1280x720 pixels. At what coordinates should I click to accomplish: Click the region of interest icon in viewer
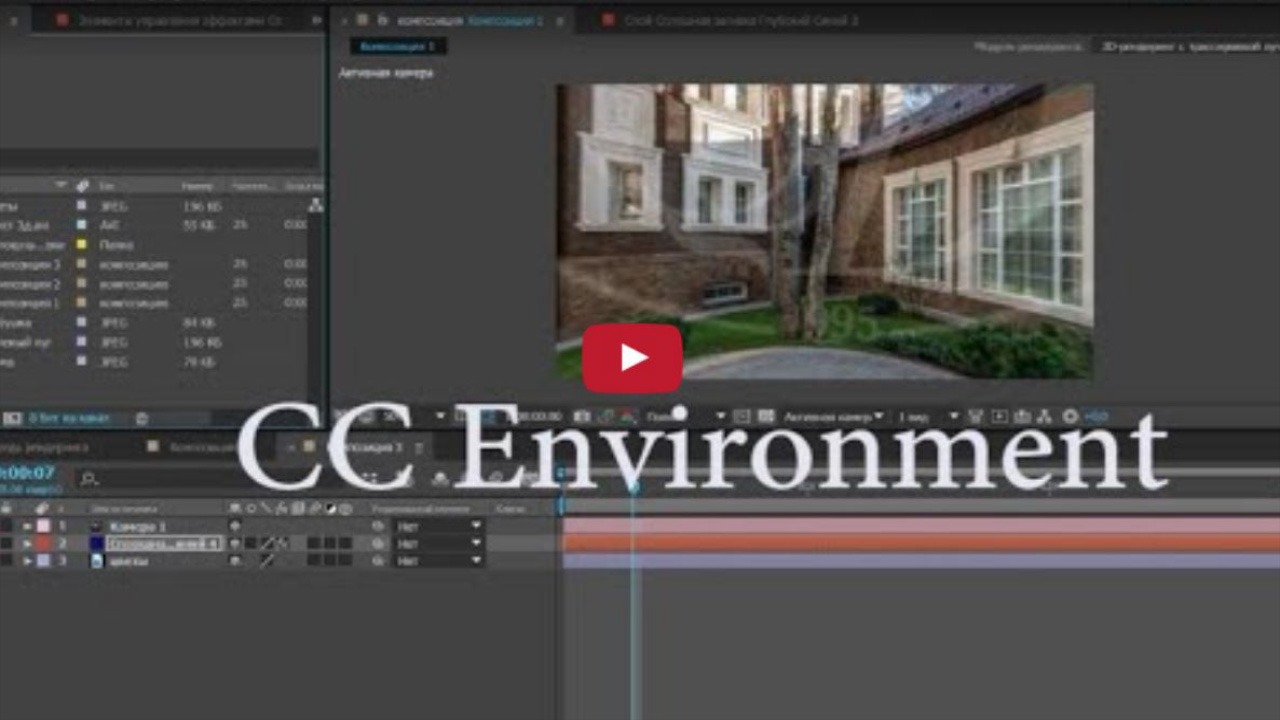741,416
